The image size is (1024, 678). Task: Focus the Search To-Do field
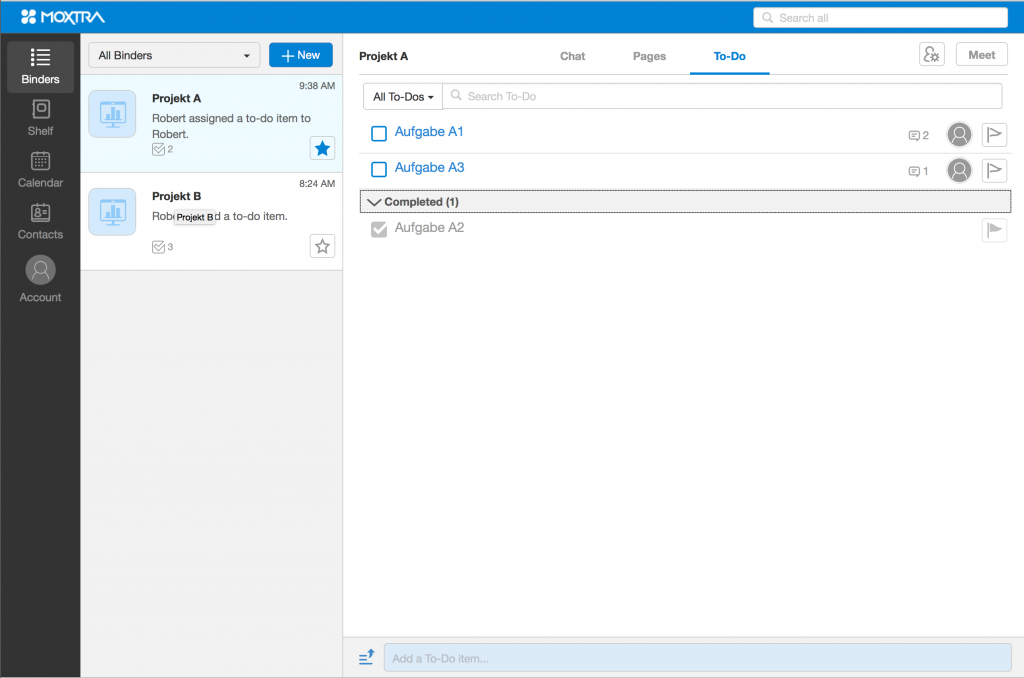point(722,96)
